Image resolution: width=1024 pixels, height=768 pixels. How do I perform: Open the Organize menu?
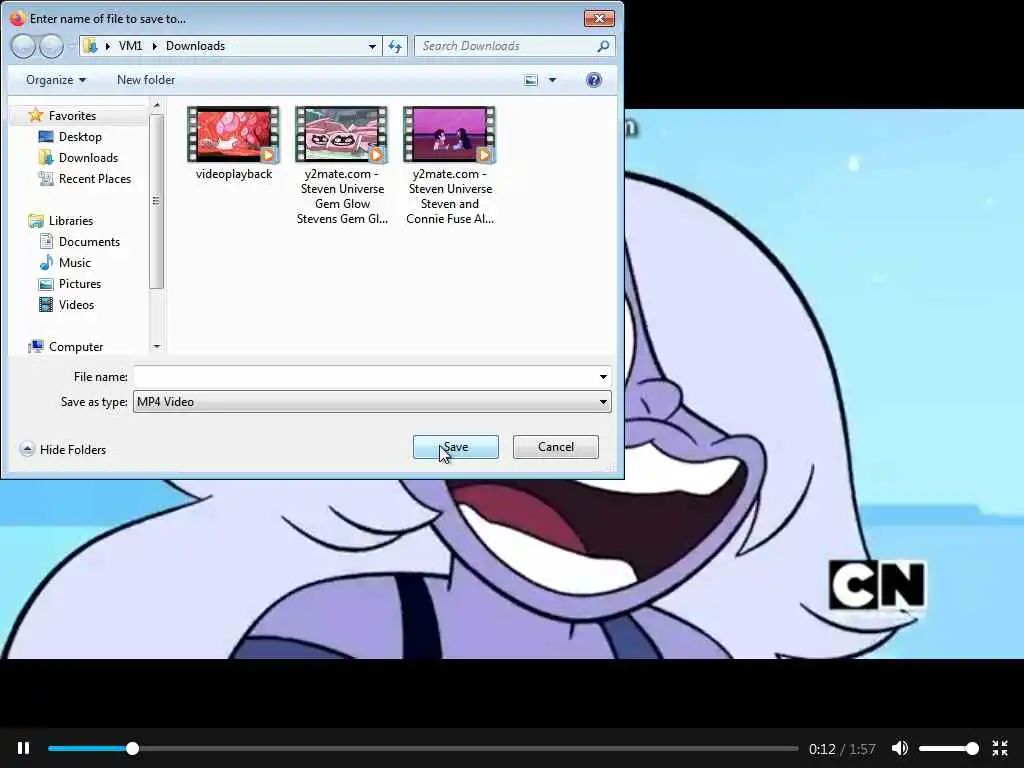pyautogui.click(x=56, y=80)
